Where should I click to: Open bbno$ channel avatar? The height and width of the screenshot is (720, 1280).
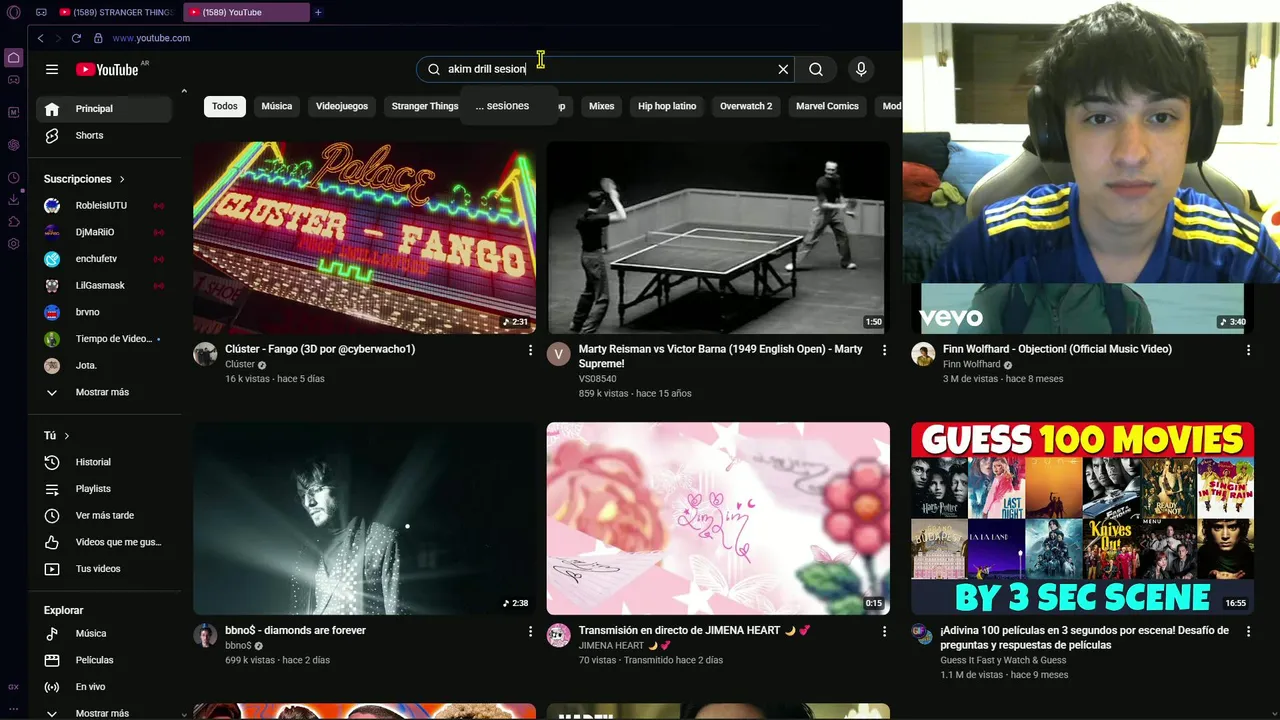tap(205, 635)
